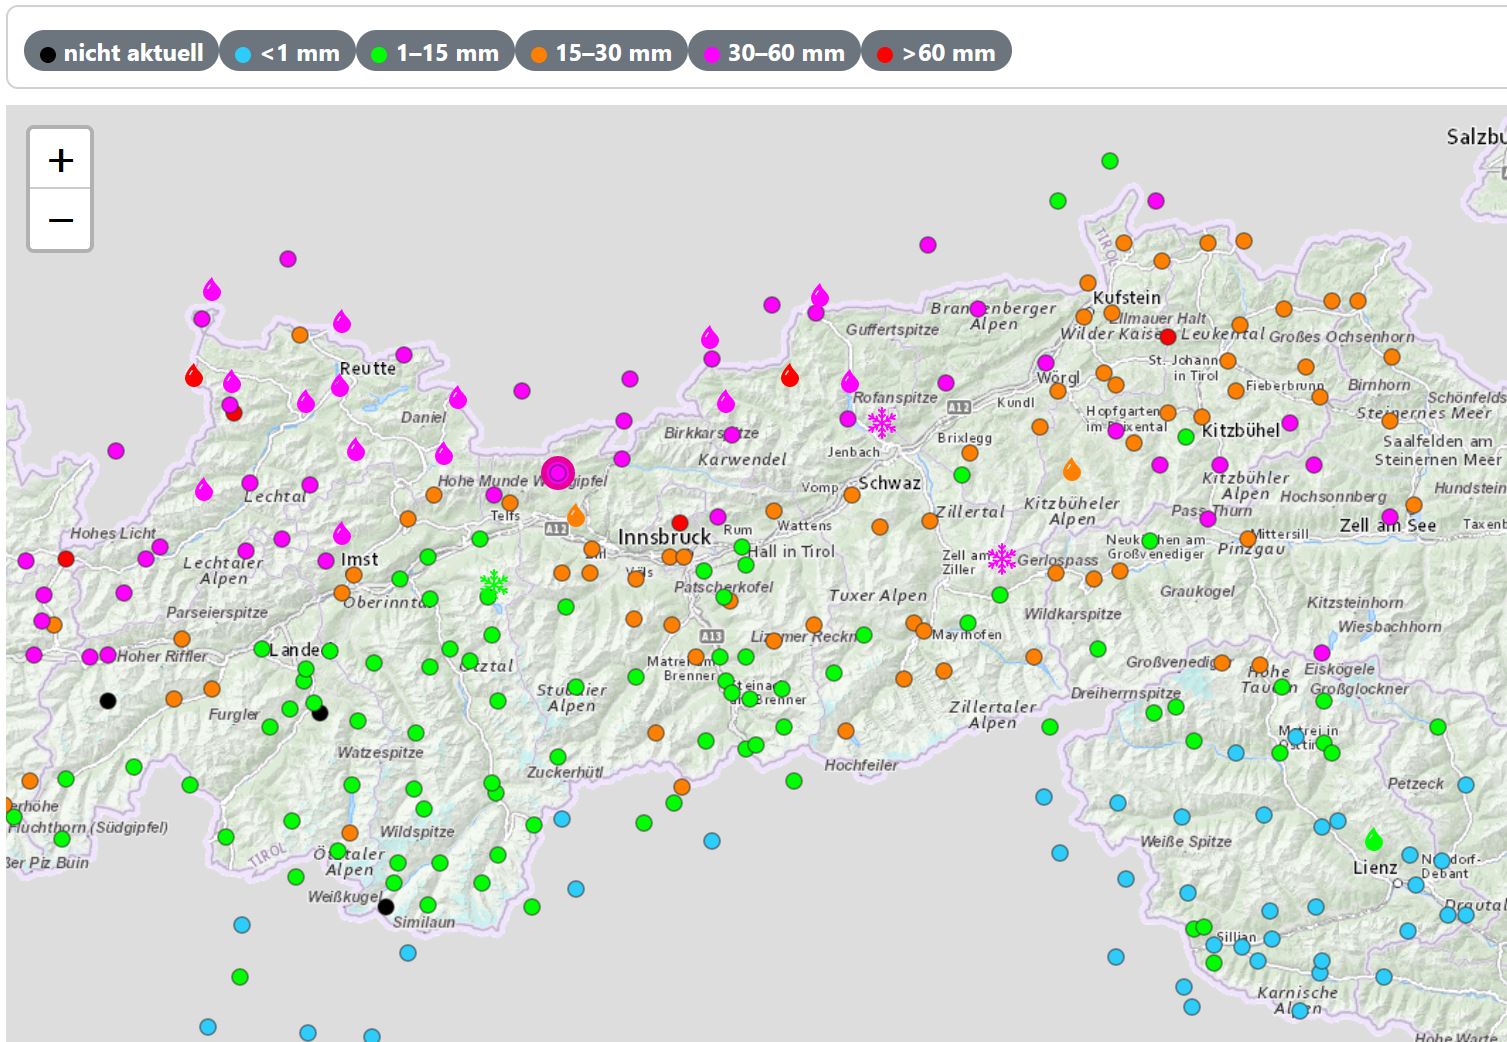This screenshot has width=1507, height=1042.
Task: Select red droplet marker northwest of Rofanspitze
Action: (x=790, y=376)
